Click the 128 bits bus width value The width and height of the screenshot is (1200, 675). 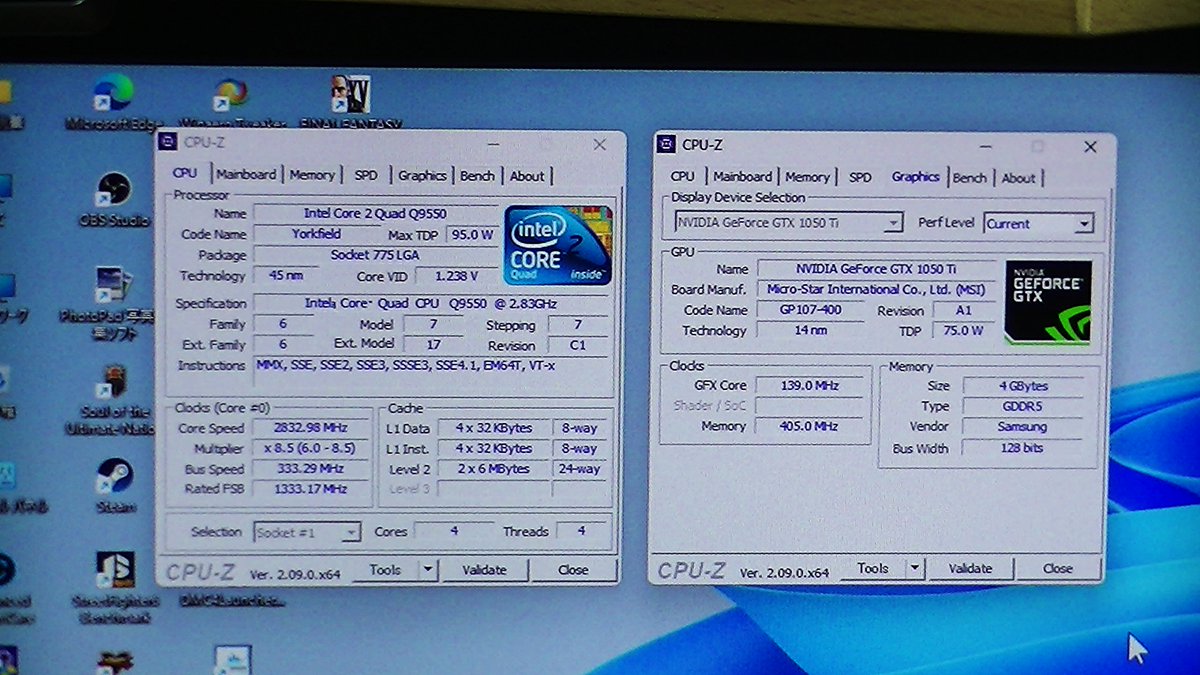click(1022, 448)
